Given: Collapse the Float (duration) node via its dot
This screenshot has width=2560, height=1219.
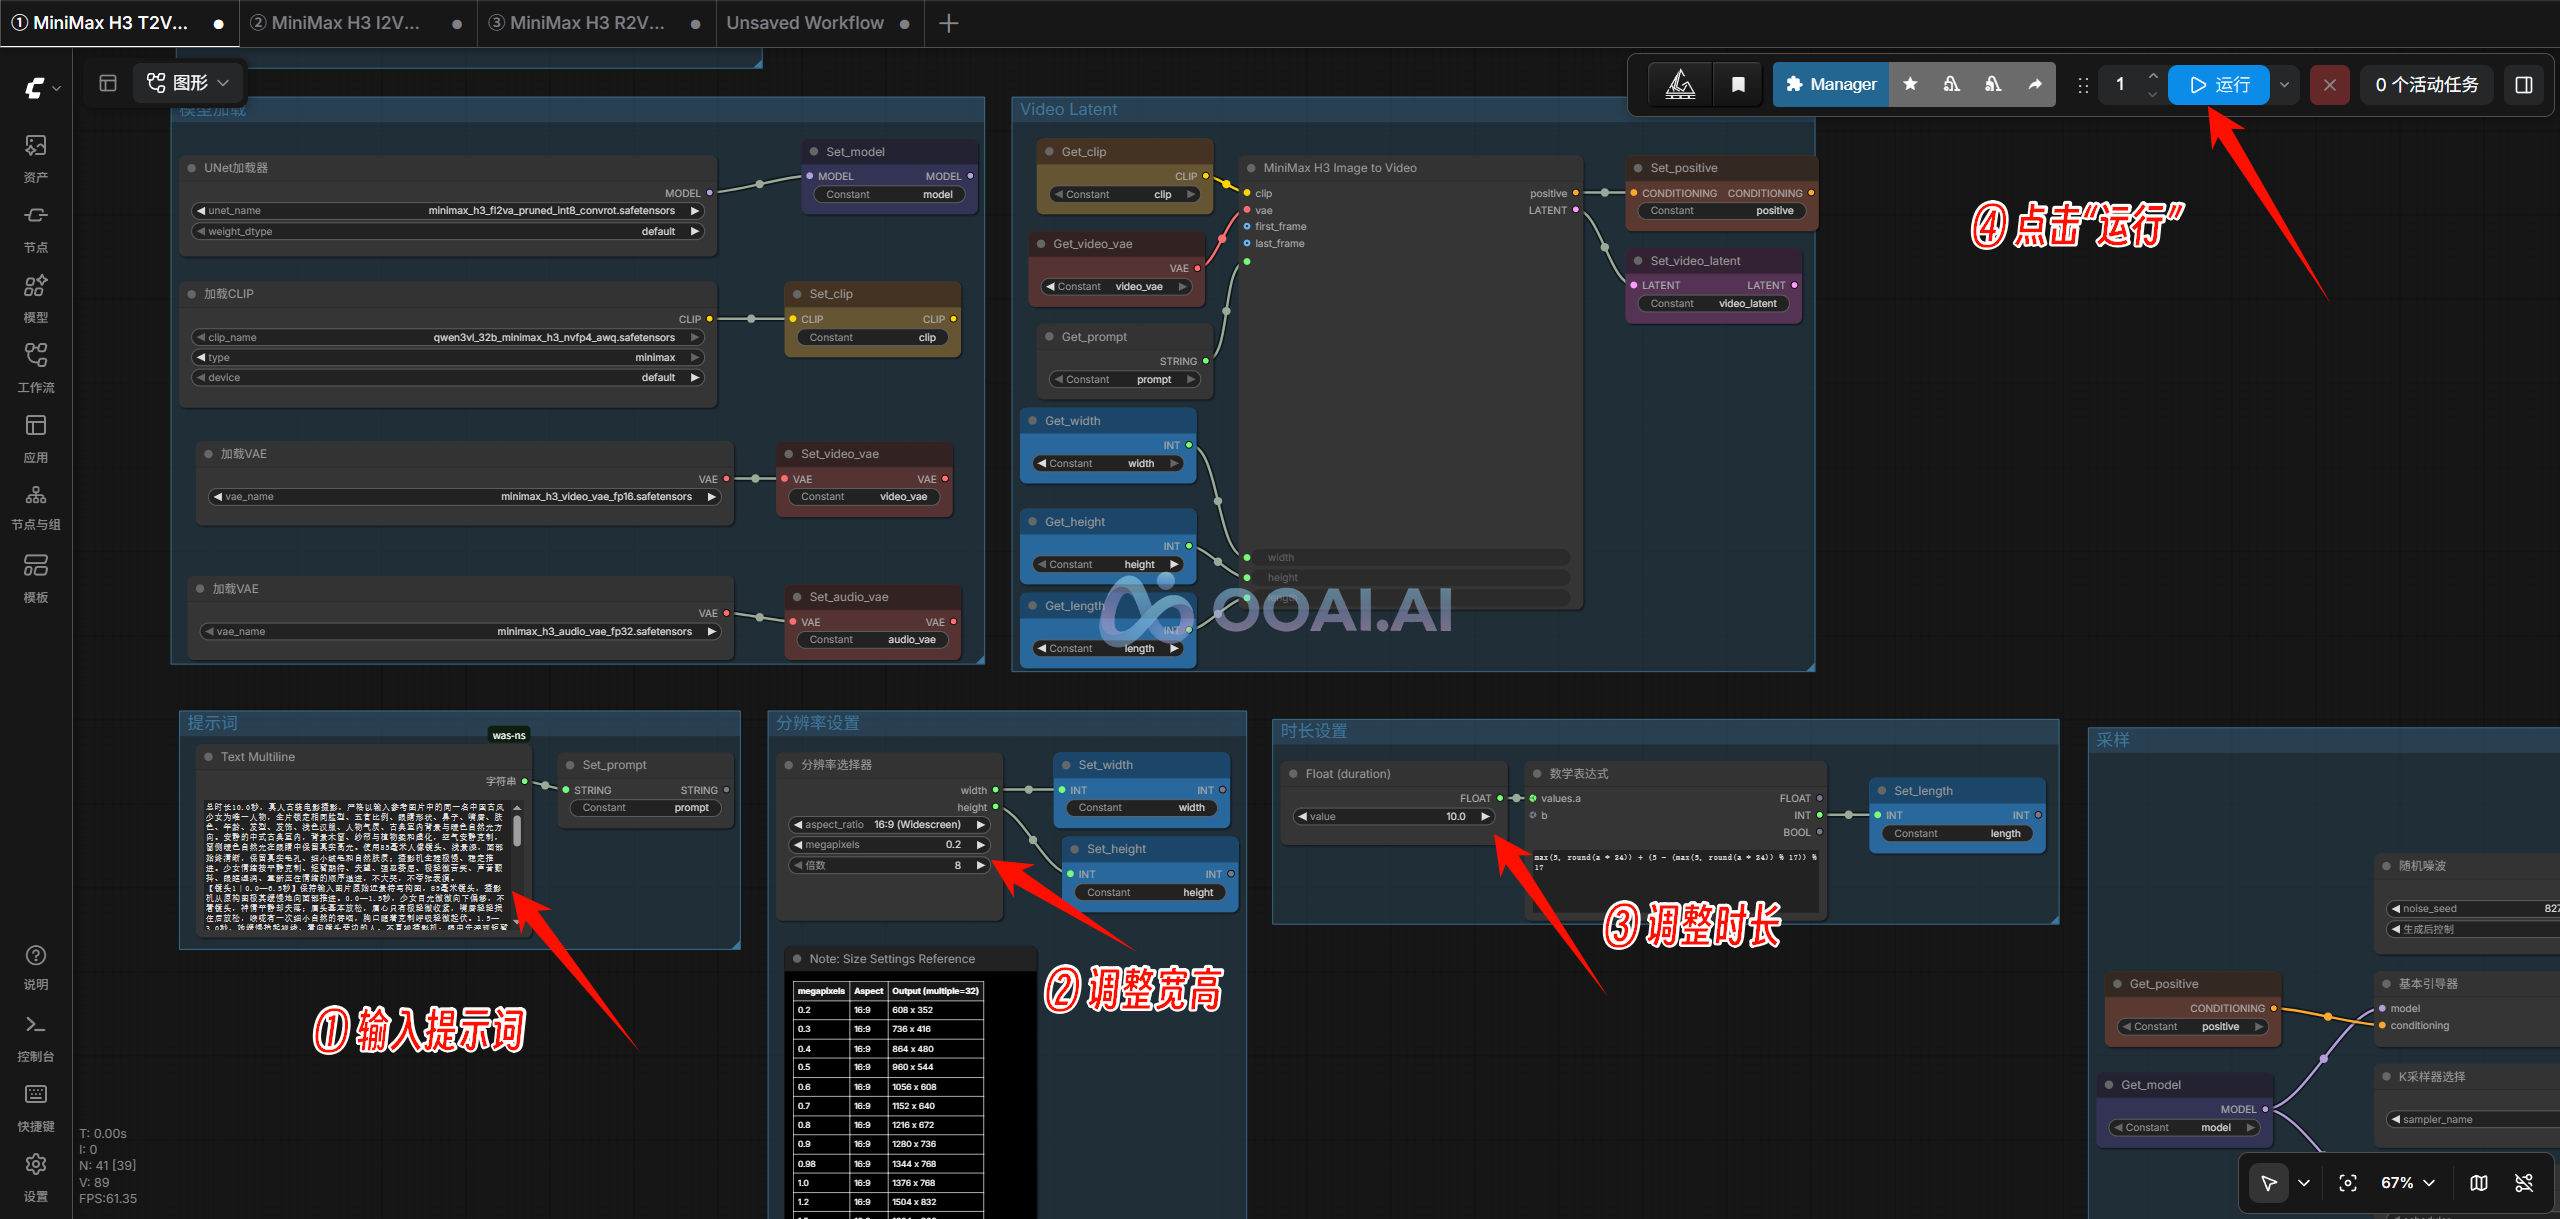Looking at the screenshot, I should 1292,774.
